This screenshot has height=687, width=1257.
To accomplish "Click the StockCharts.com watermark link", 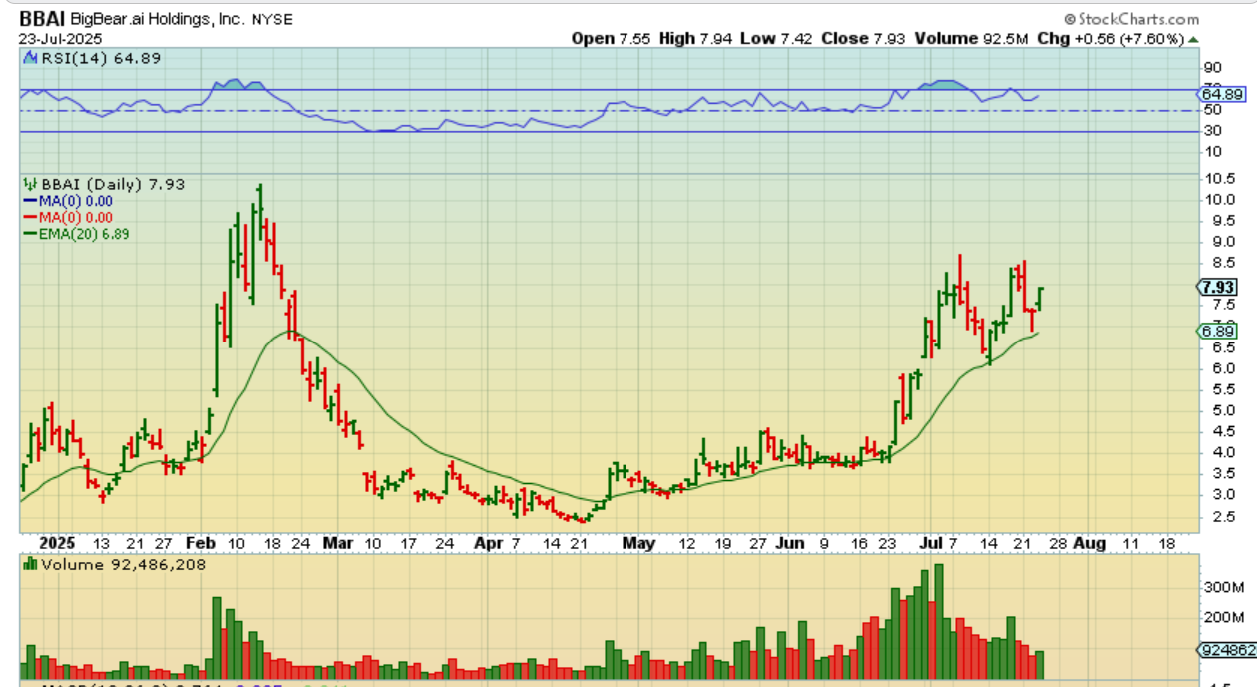I will (x=1131, y=19).
